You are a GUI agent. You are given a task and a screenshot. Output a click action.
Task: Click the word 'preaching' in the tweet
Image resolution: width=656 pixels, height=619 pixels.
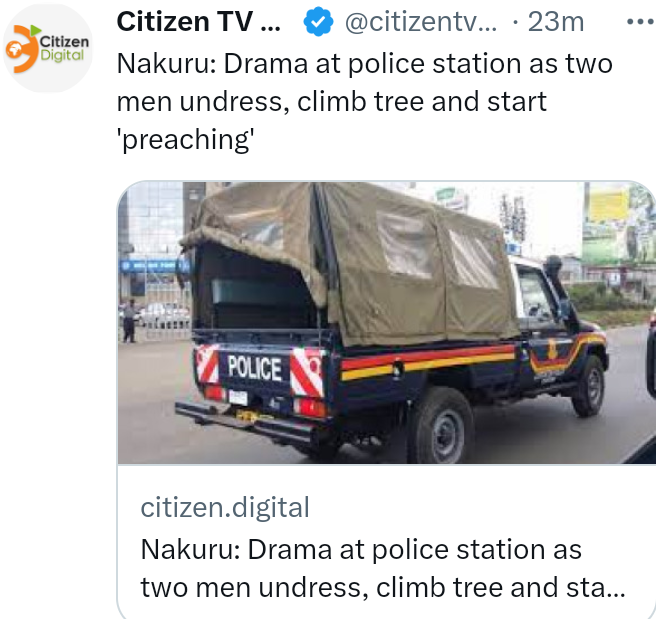click(185, 140)
